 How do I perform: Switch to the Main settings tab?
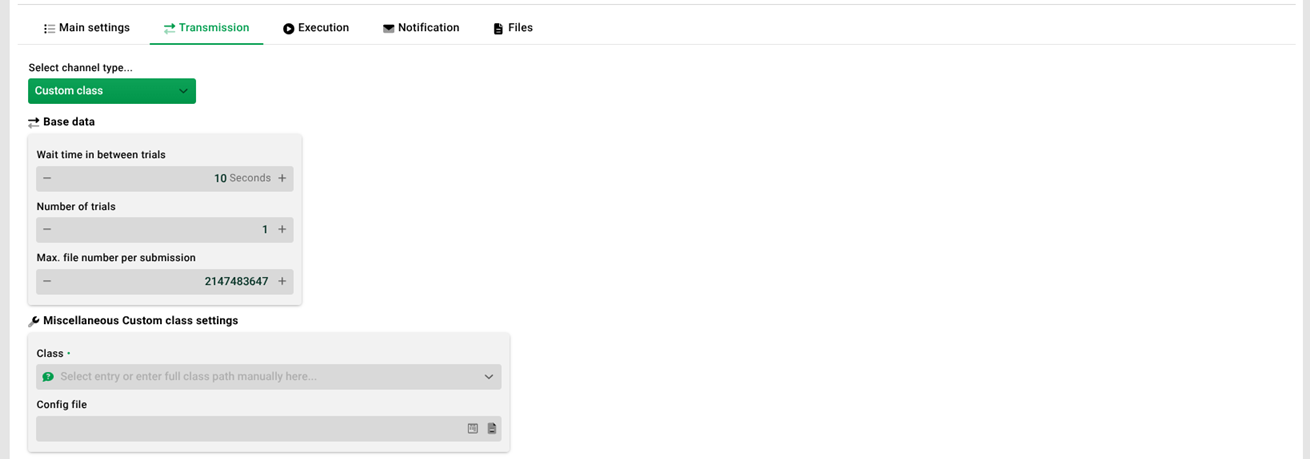87,28
